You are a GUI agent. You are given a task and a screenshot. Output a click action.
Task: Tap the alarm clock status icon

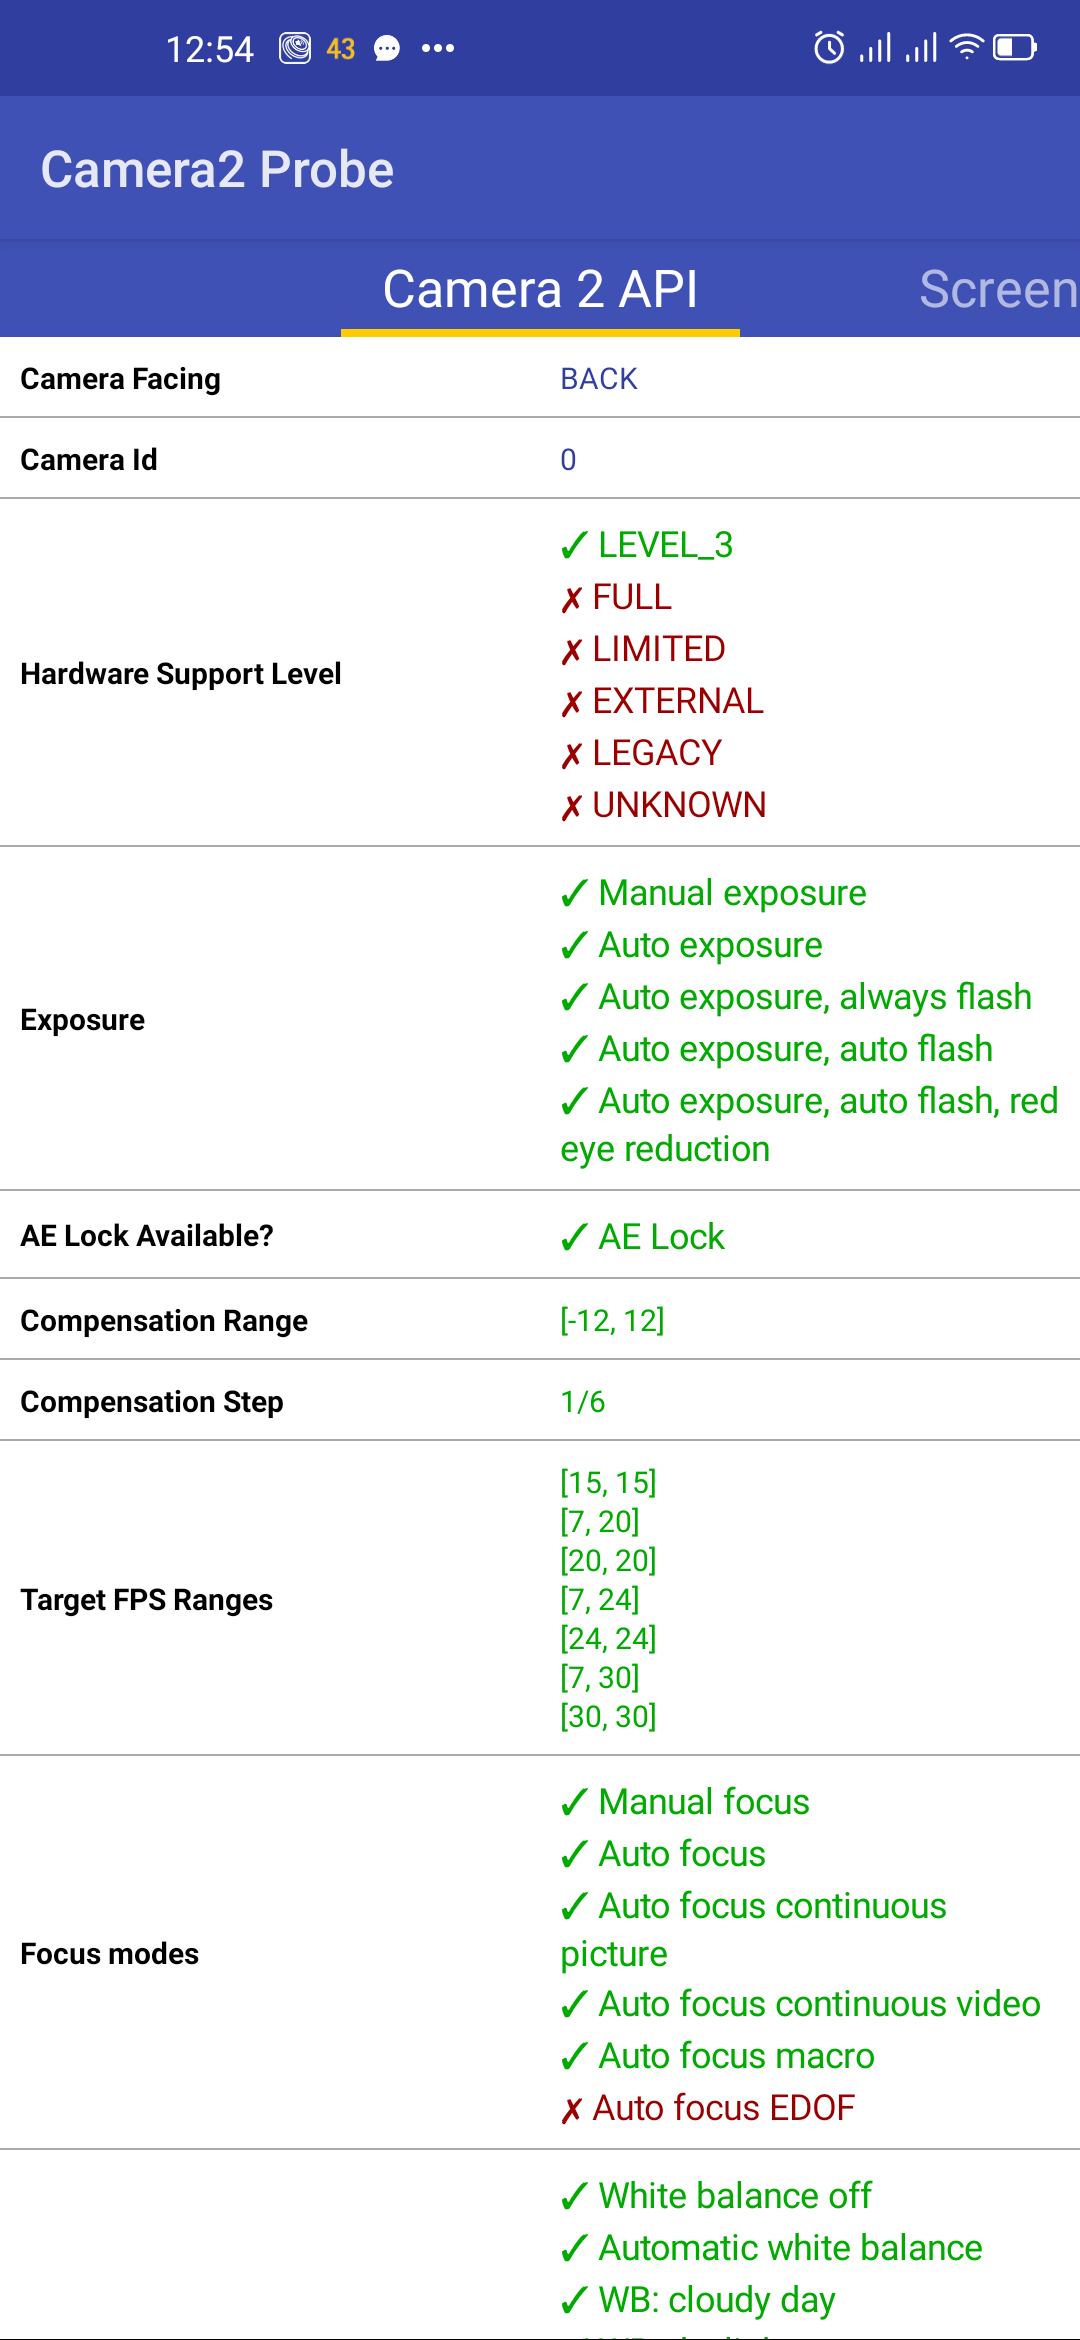pyautogui.click(x=829, y=47)
